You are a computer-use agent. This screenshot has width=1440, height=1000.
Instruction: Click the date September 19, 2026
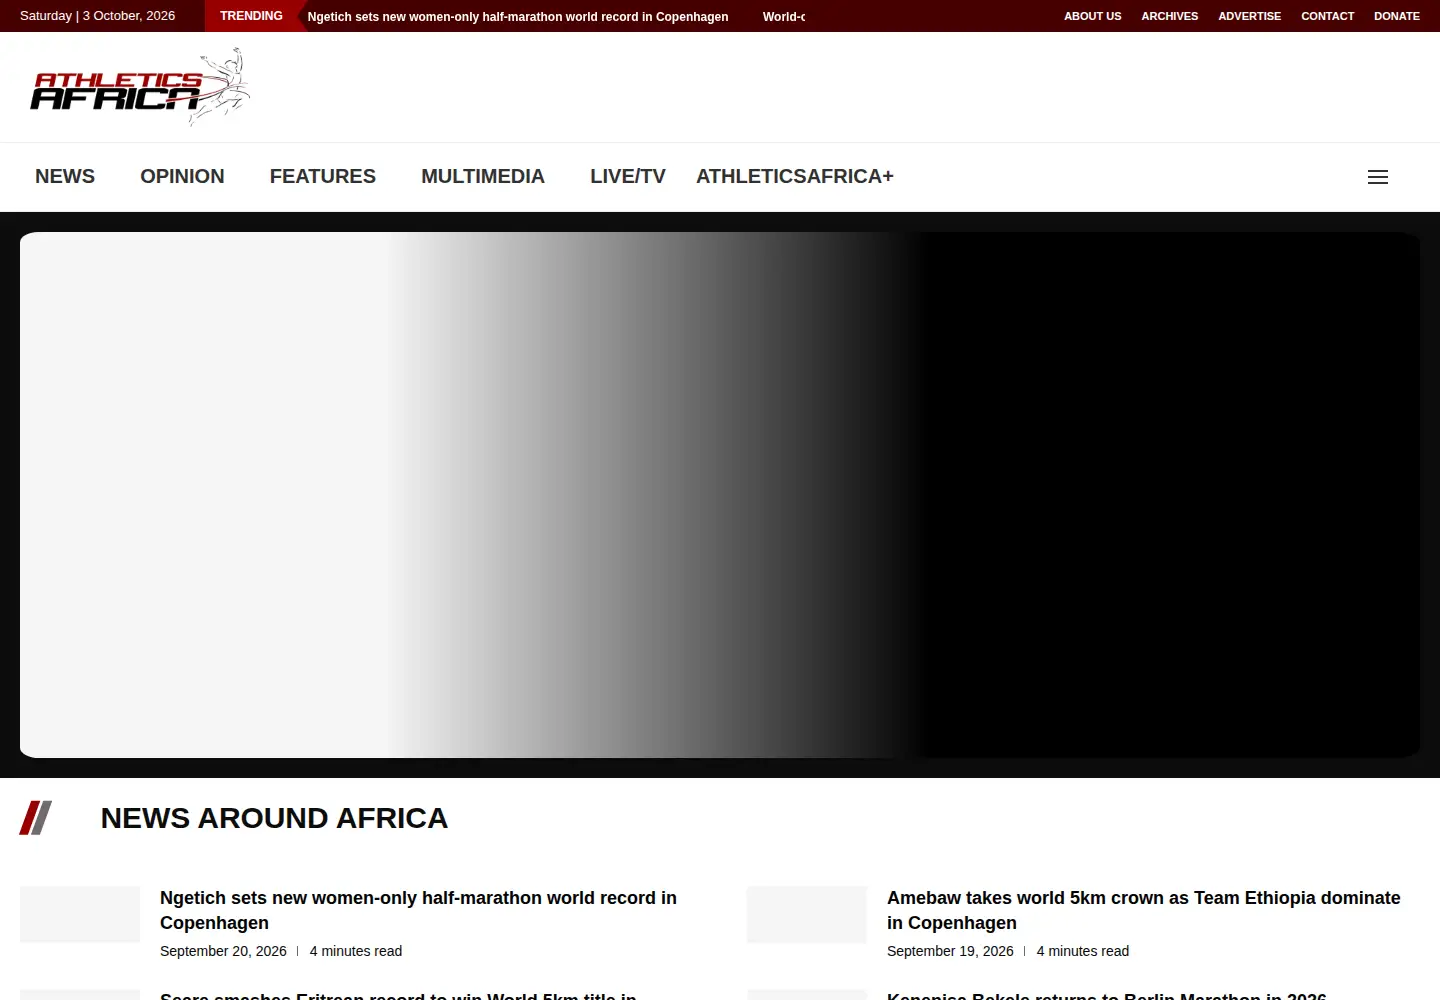tap(950, 951)
